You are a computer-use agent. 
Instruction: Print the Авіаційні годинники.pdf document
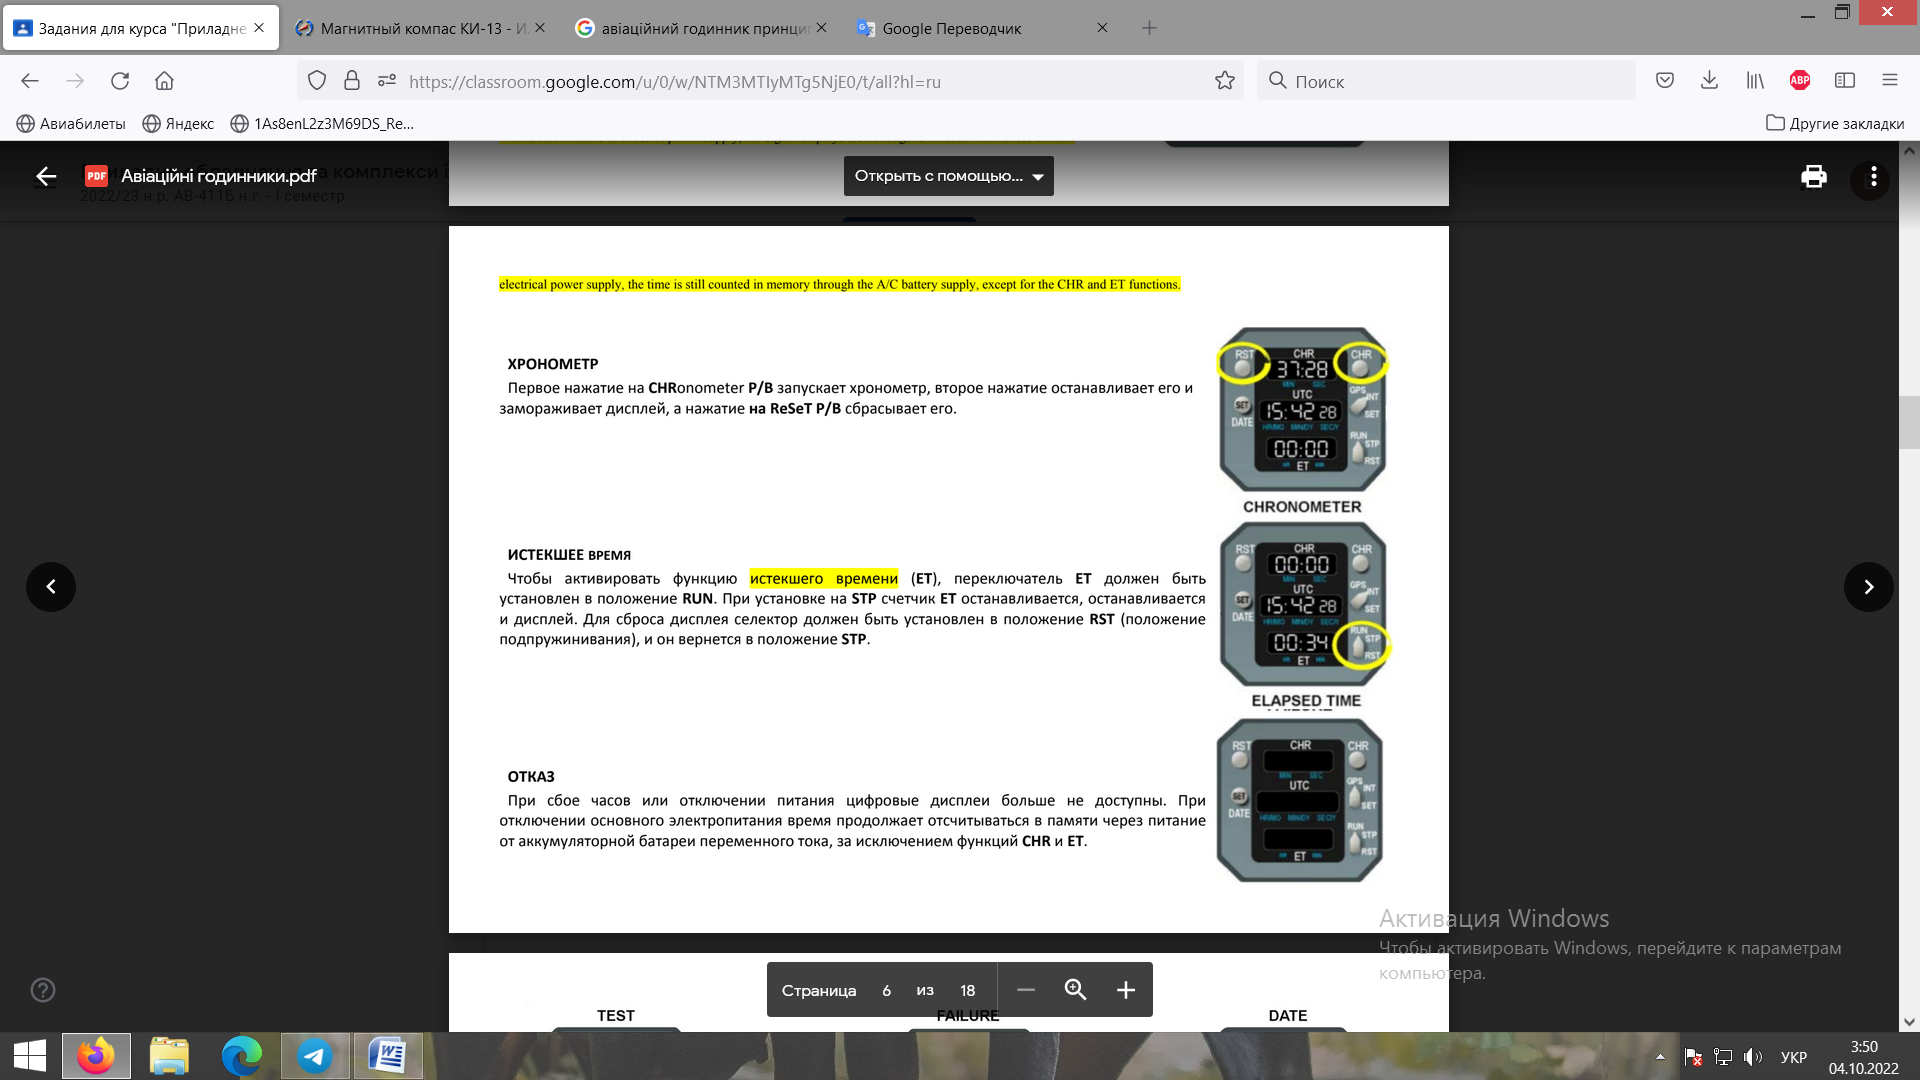tap(1814, 177)
